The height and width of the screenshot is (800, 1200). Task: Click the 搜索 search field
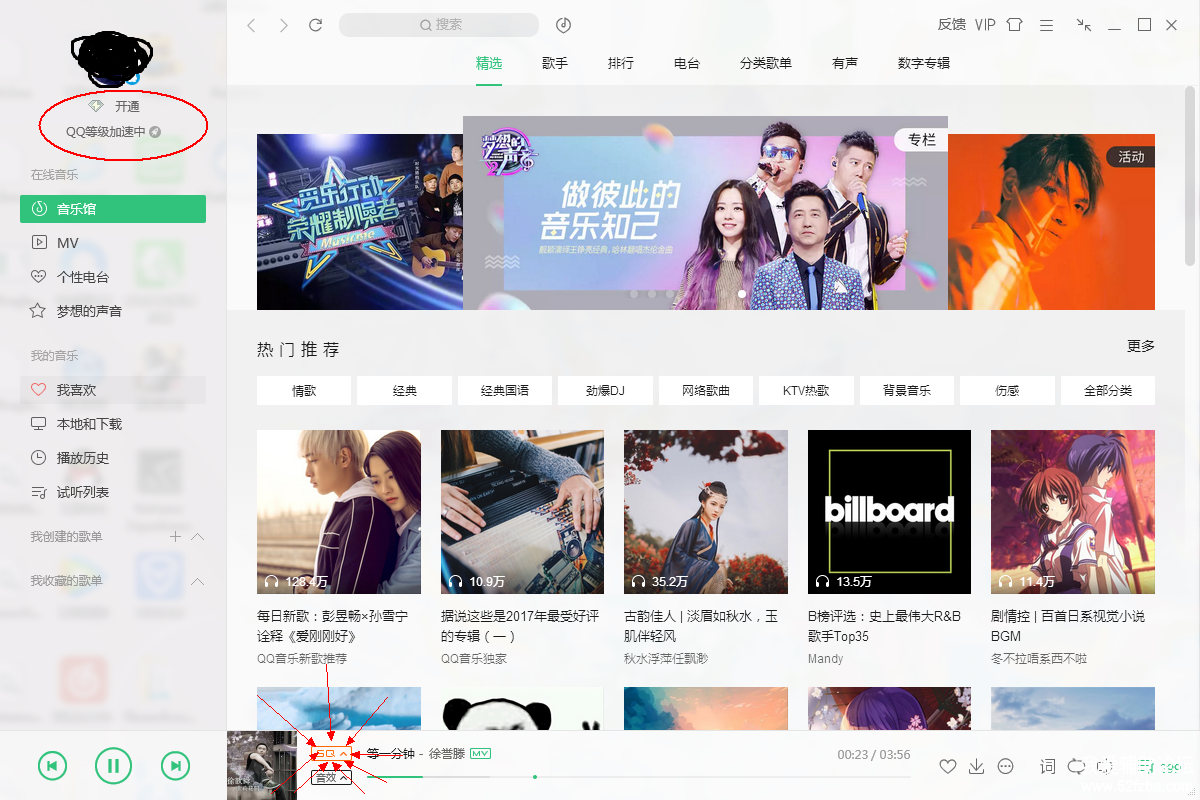(x=439, y=25)
